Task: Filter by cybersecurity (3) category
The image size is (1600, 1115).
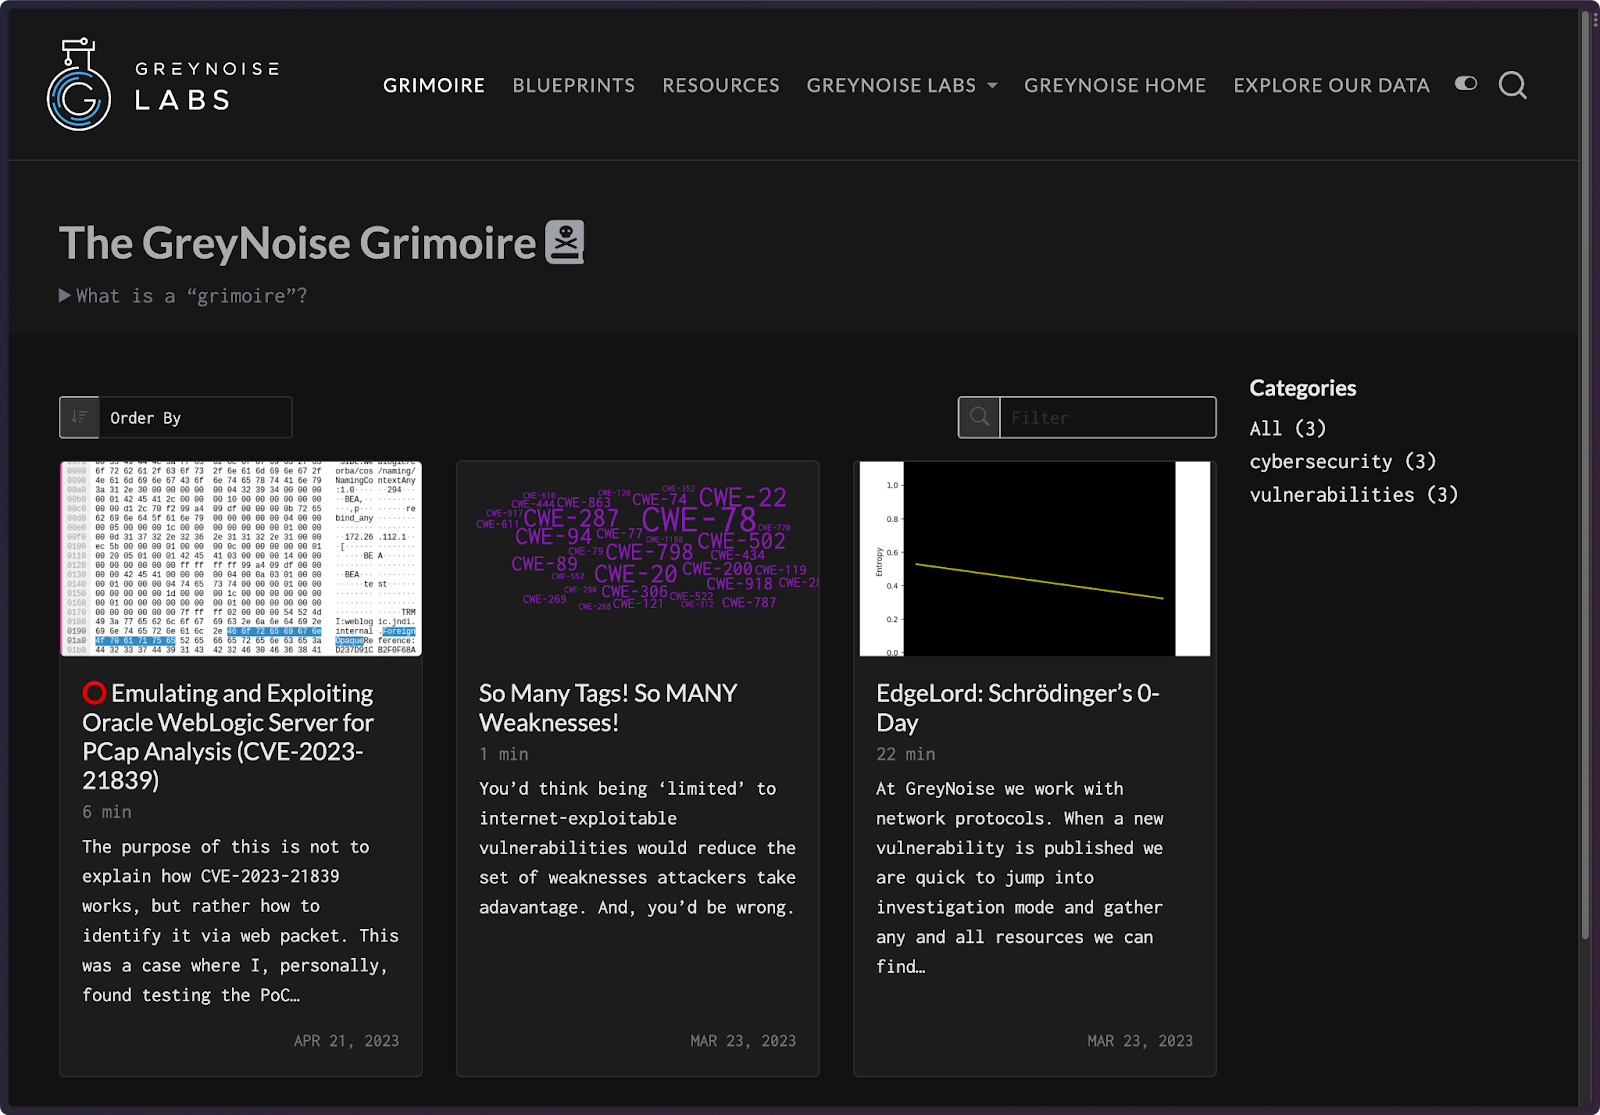Action: tap(1343, 461)
